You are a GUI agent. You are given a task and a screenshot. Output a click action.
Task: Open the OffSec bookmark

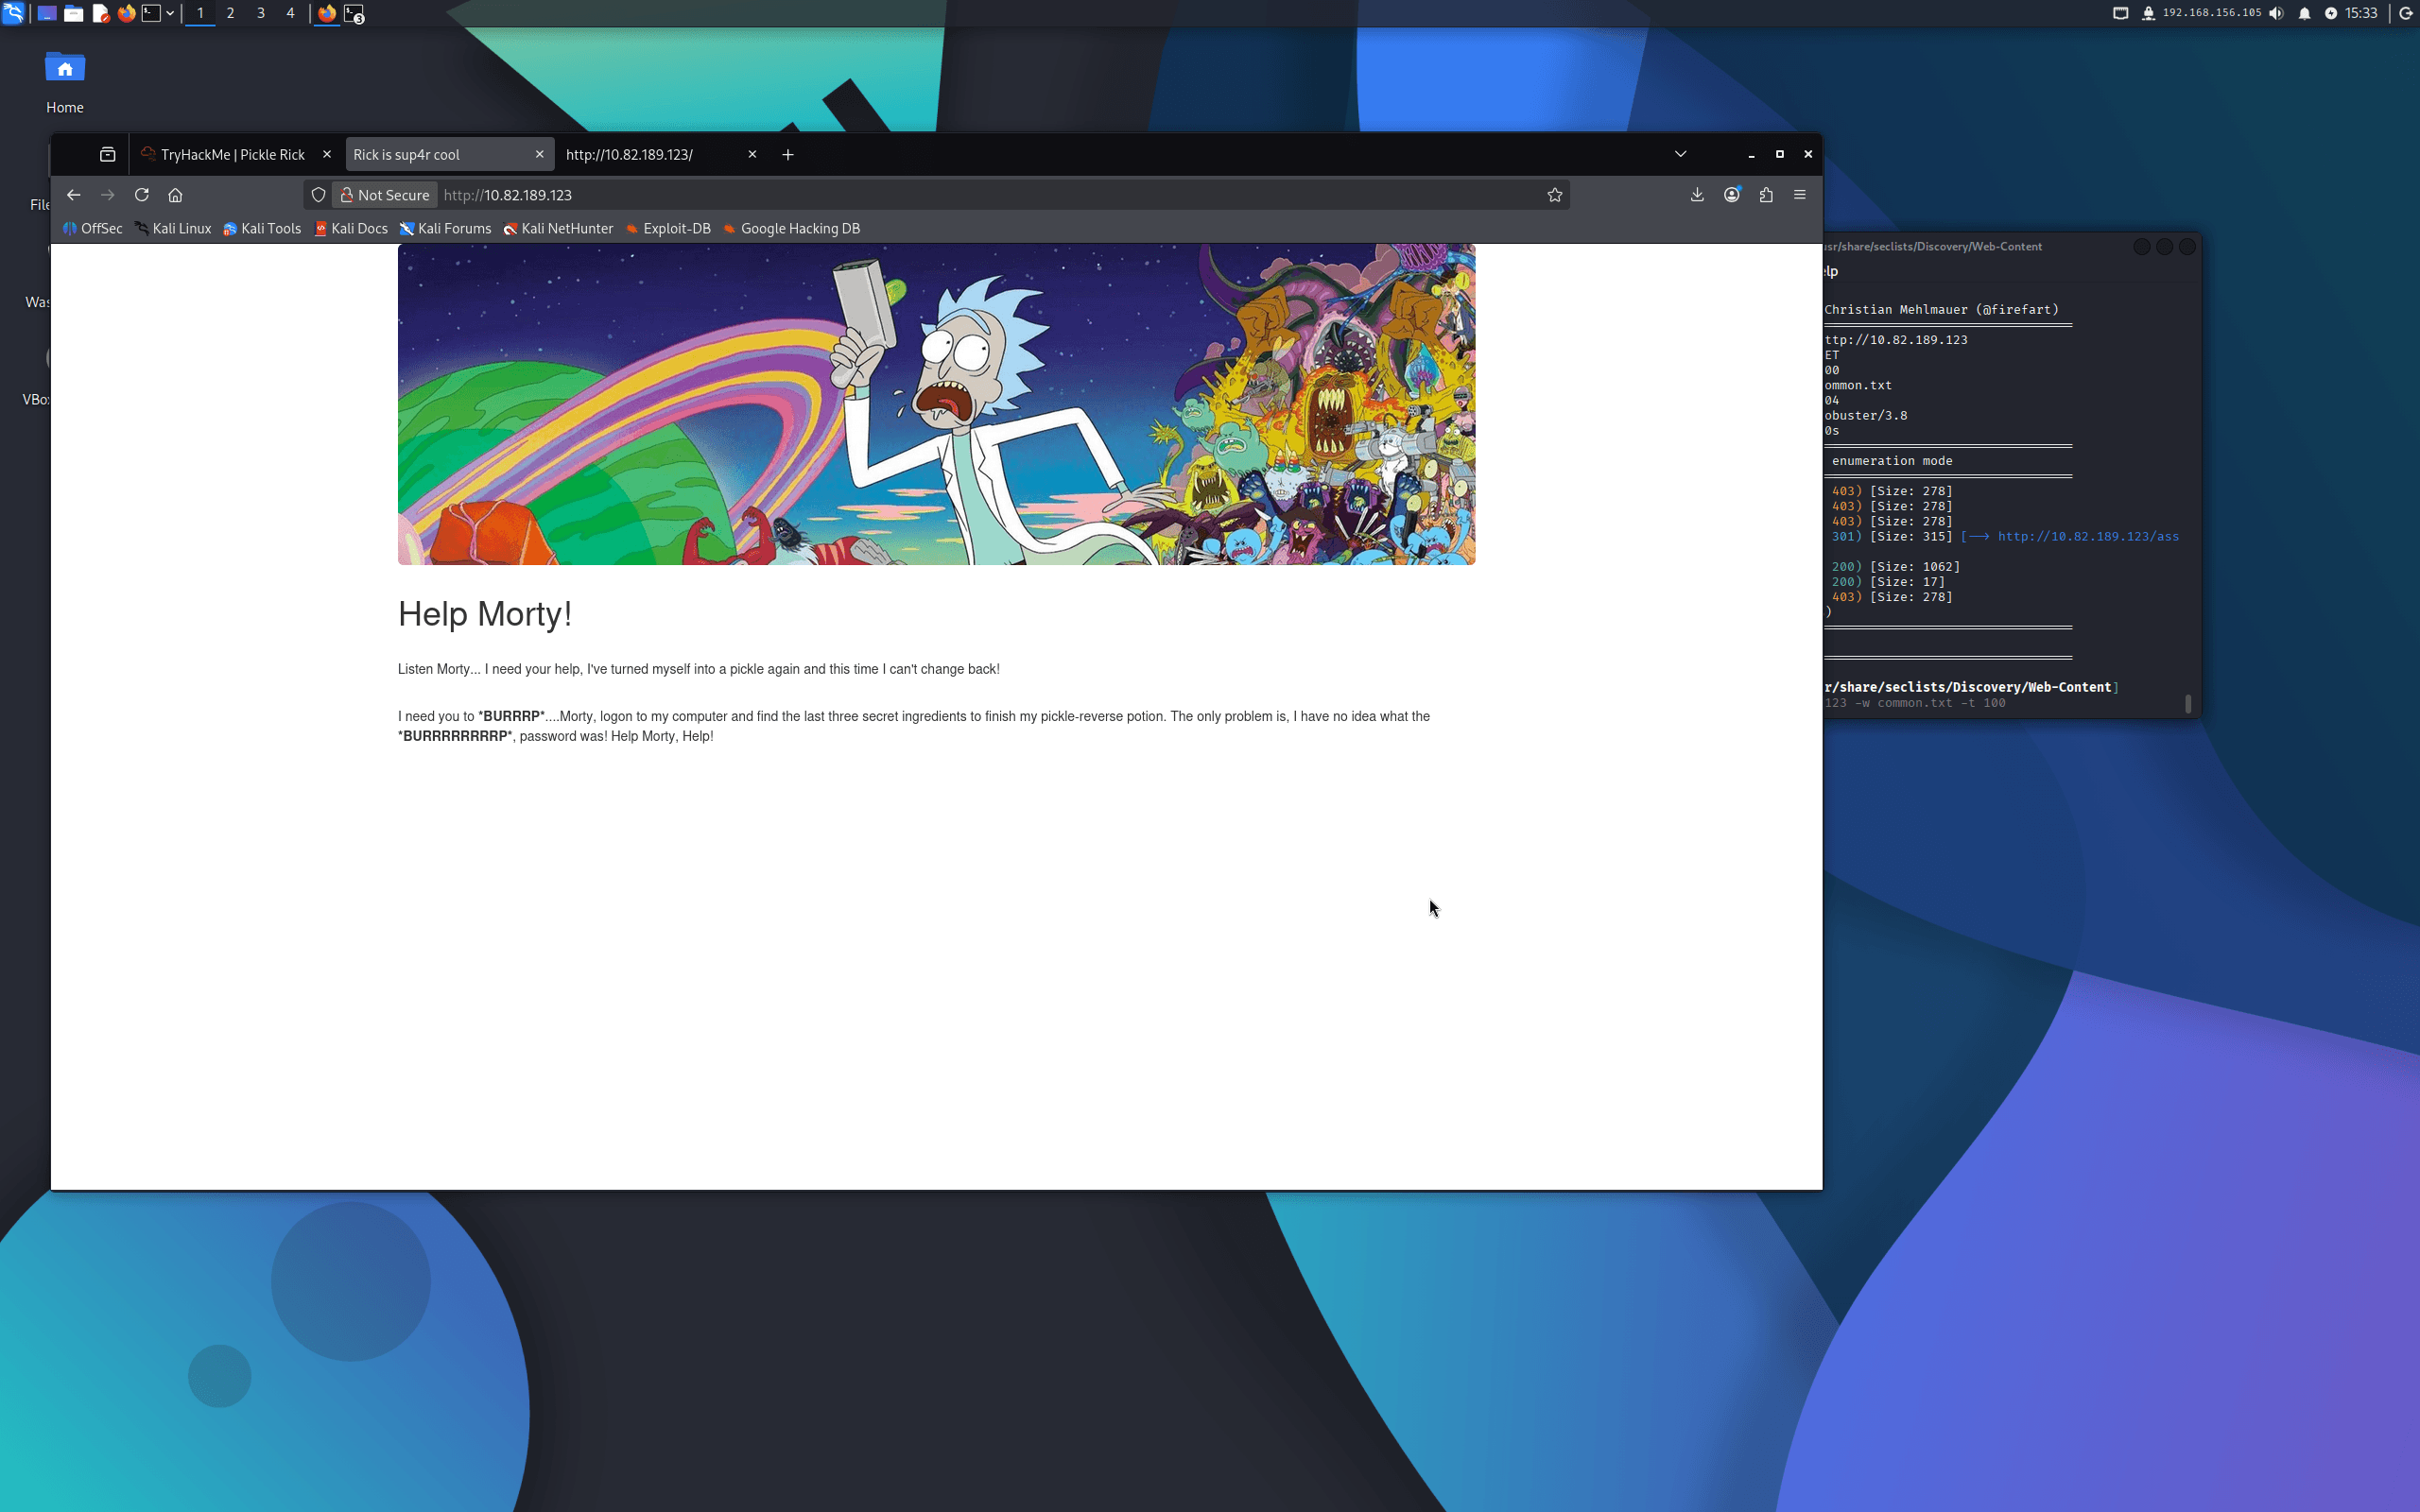click(92, 228)
